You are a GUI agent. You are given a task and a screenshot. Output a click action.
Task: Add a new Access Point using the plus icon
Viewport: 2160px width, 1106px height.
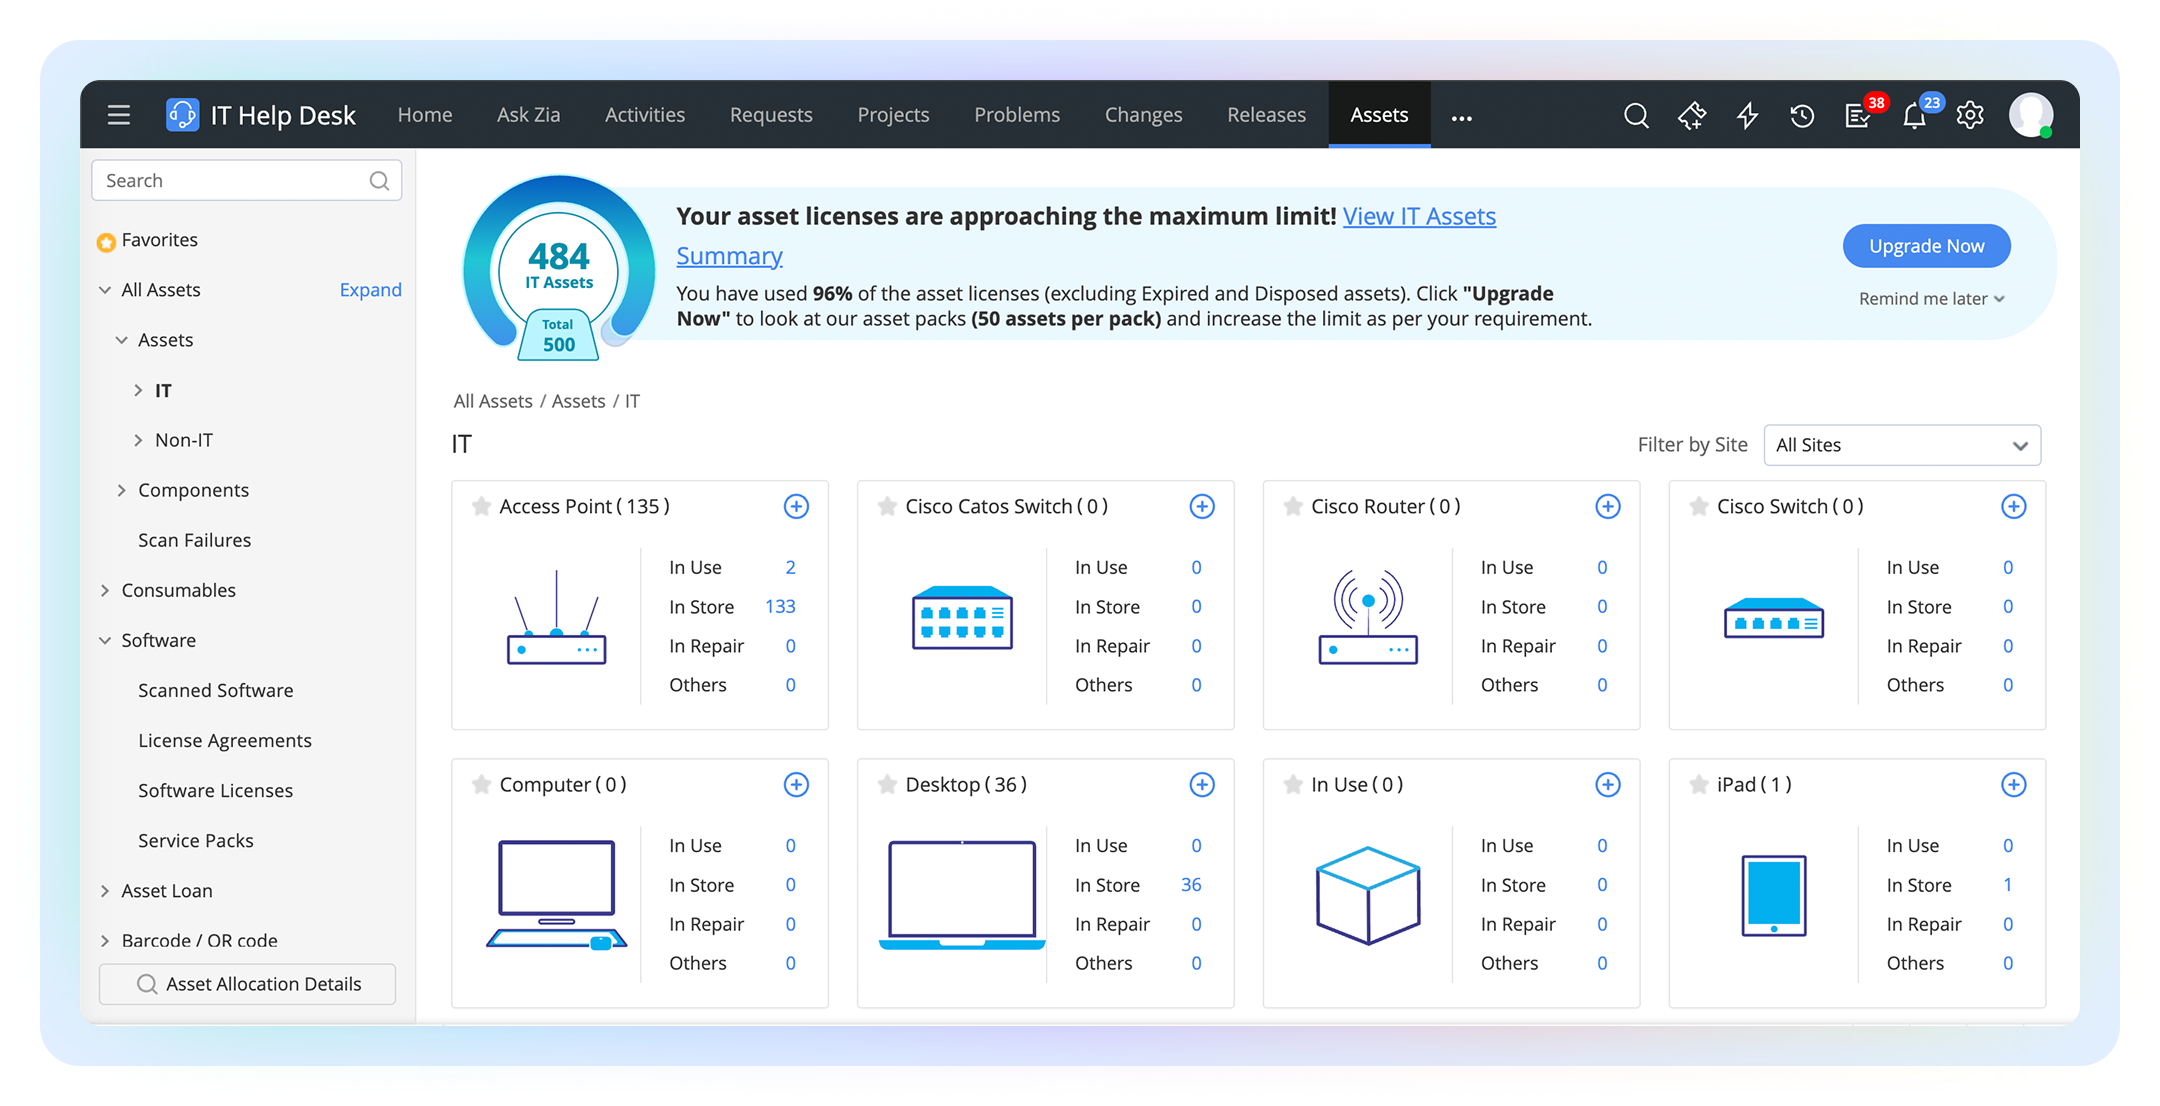coord(796,507)
